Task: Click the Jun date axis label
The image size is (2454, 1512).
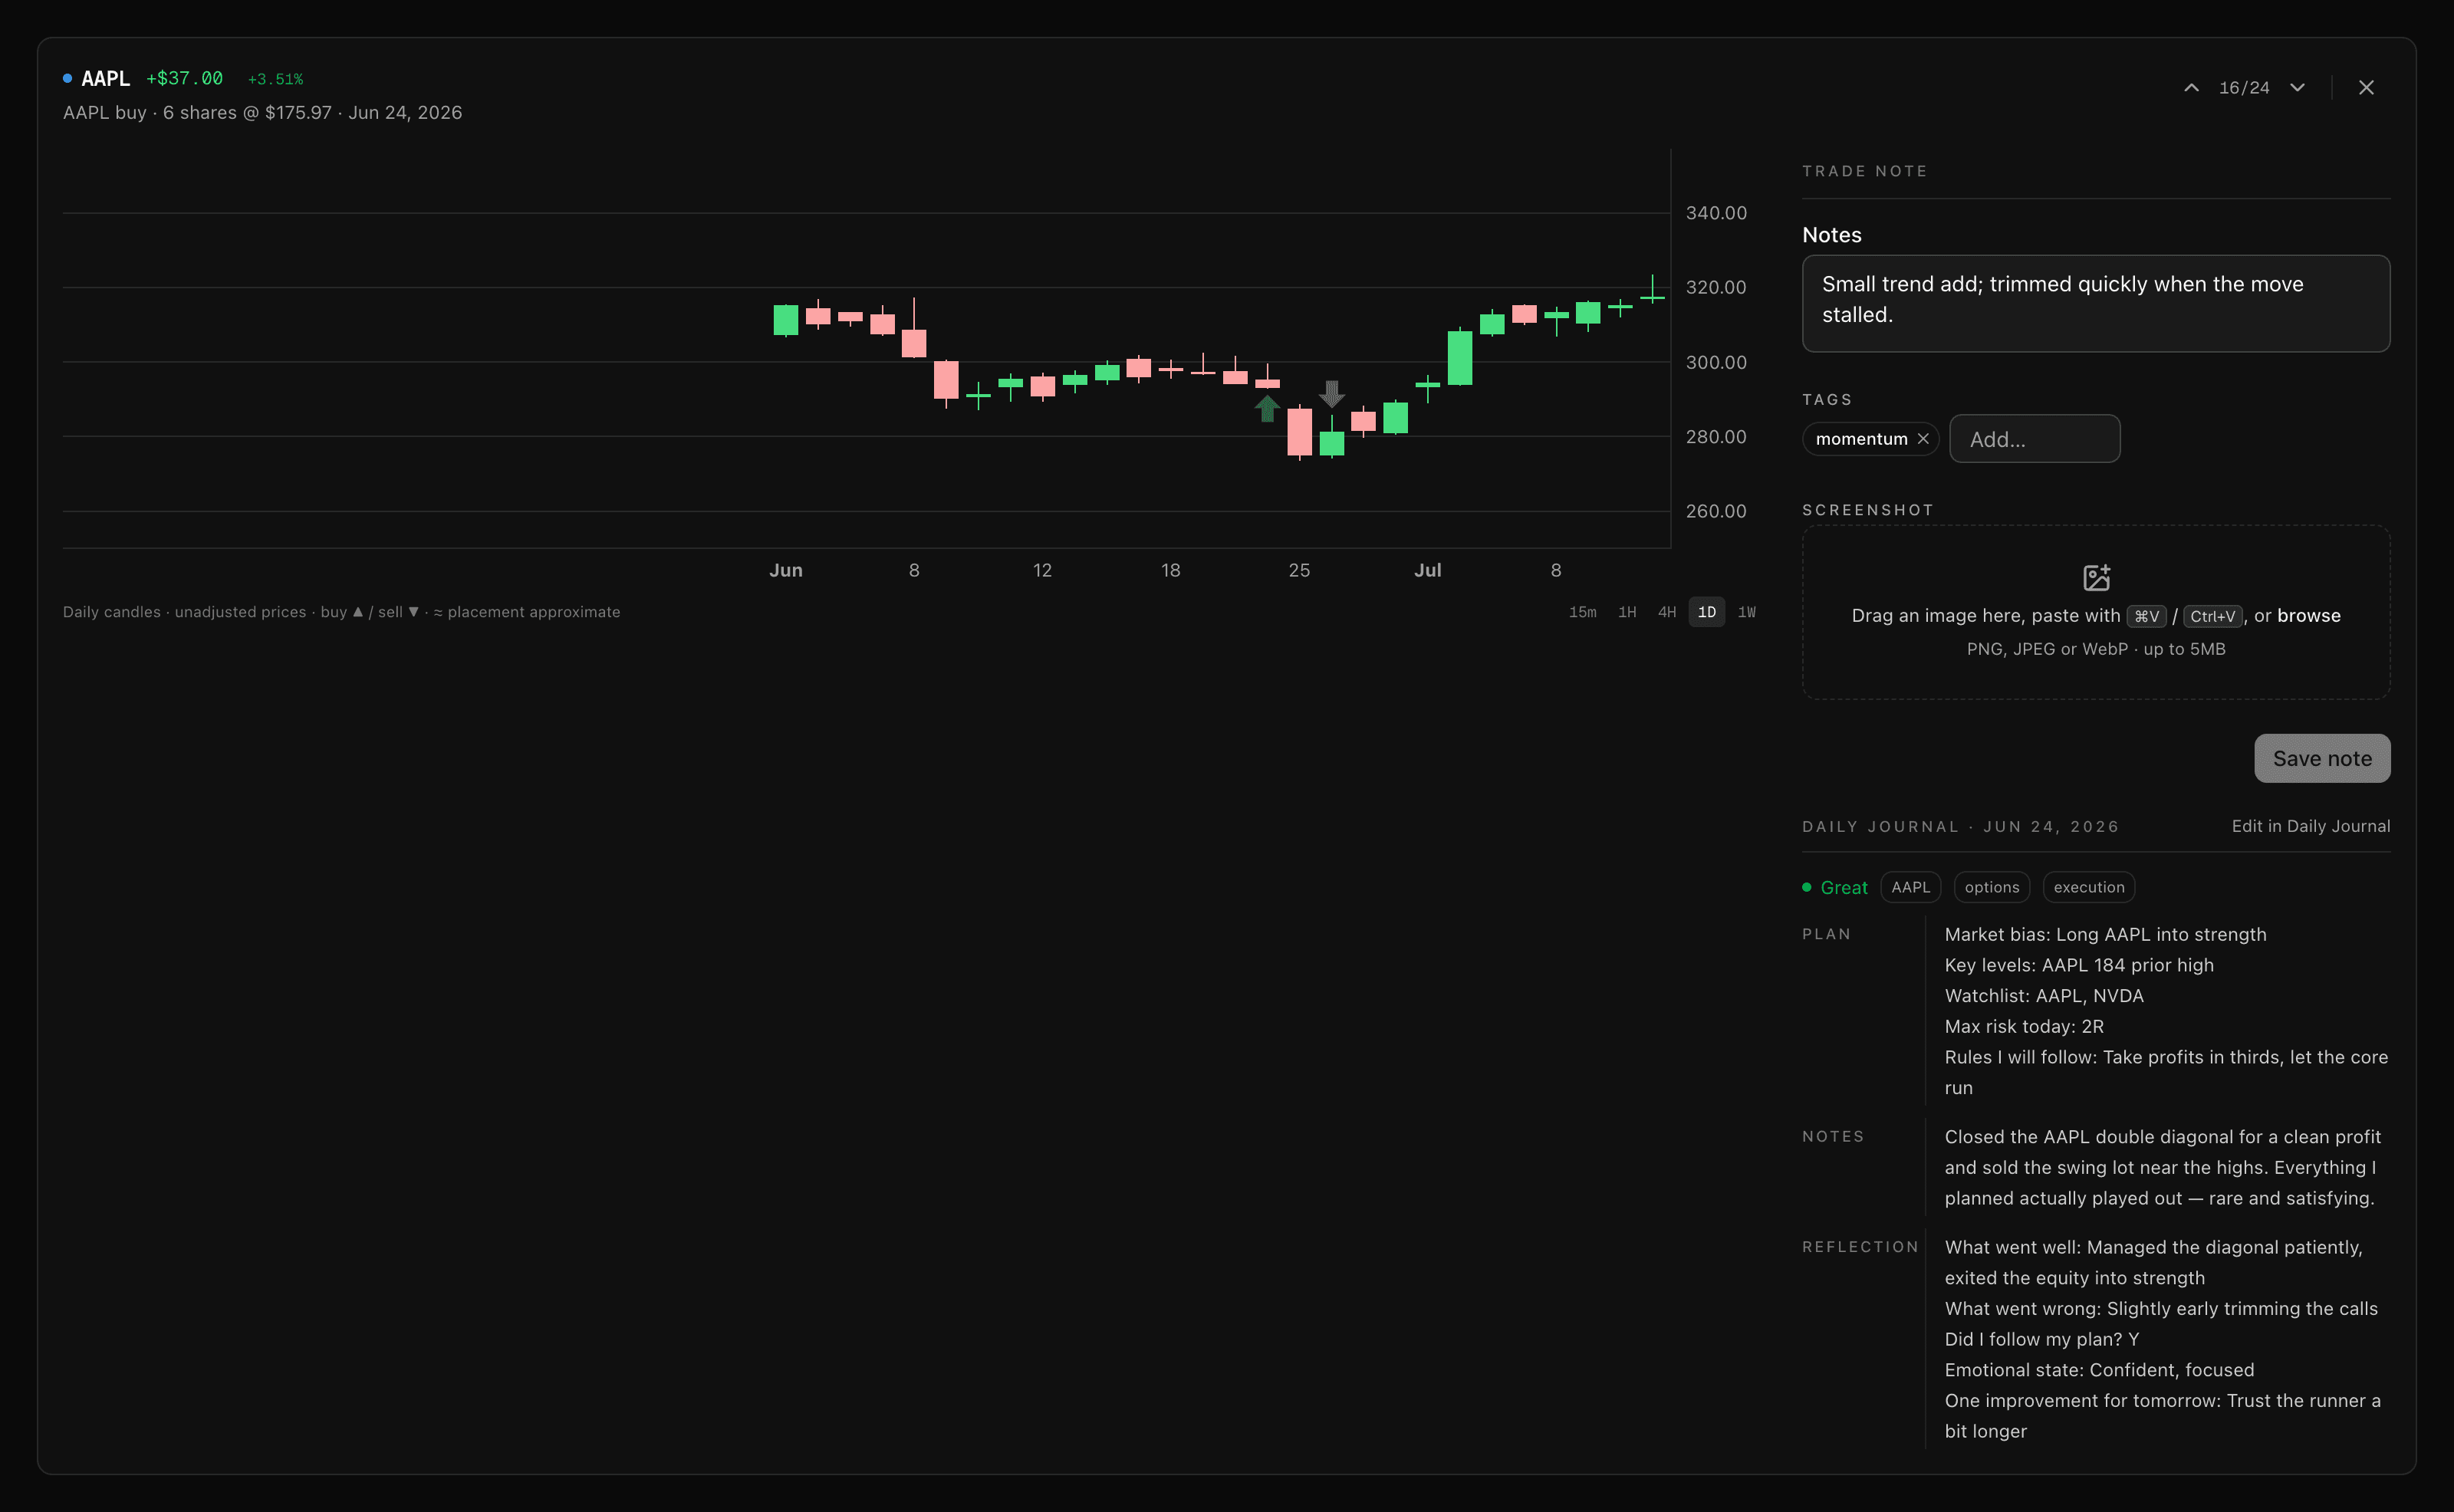Action: tap(786, 570)
